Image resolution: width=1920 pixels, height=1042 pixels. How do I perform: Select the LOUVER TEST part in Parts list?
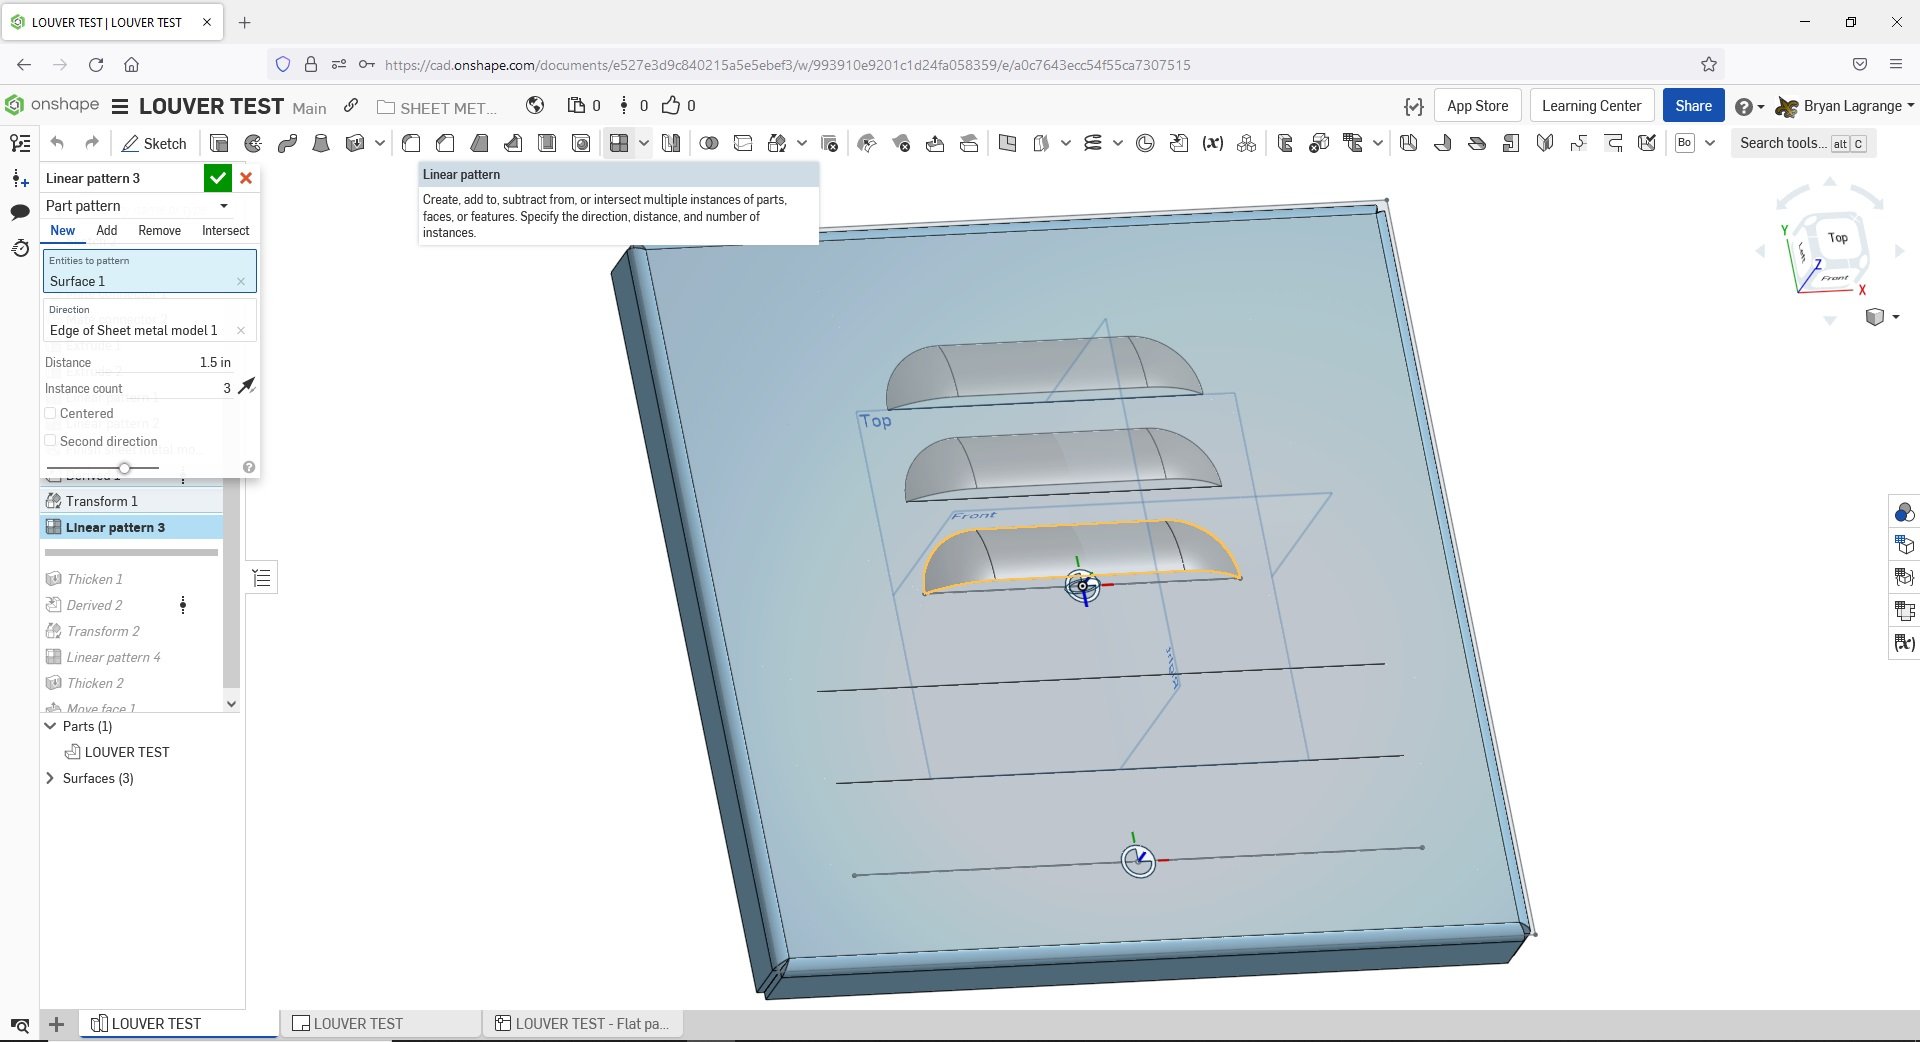tap(127, 752)
